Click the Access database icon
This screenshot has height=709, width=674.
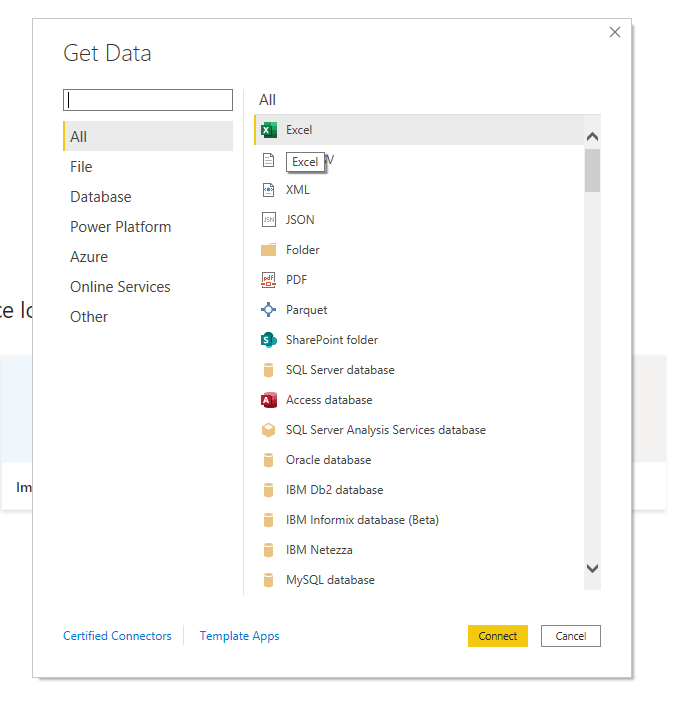(269, 400)
